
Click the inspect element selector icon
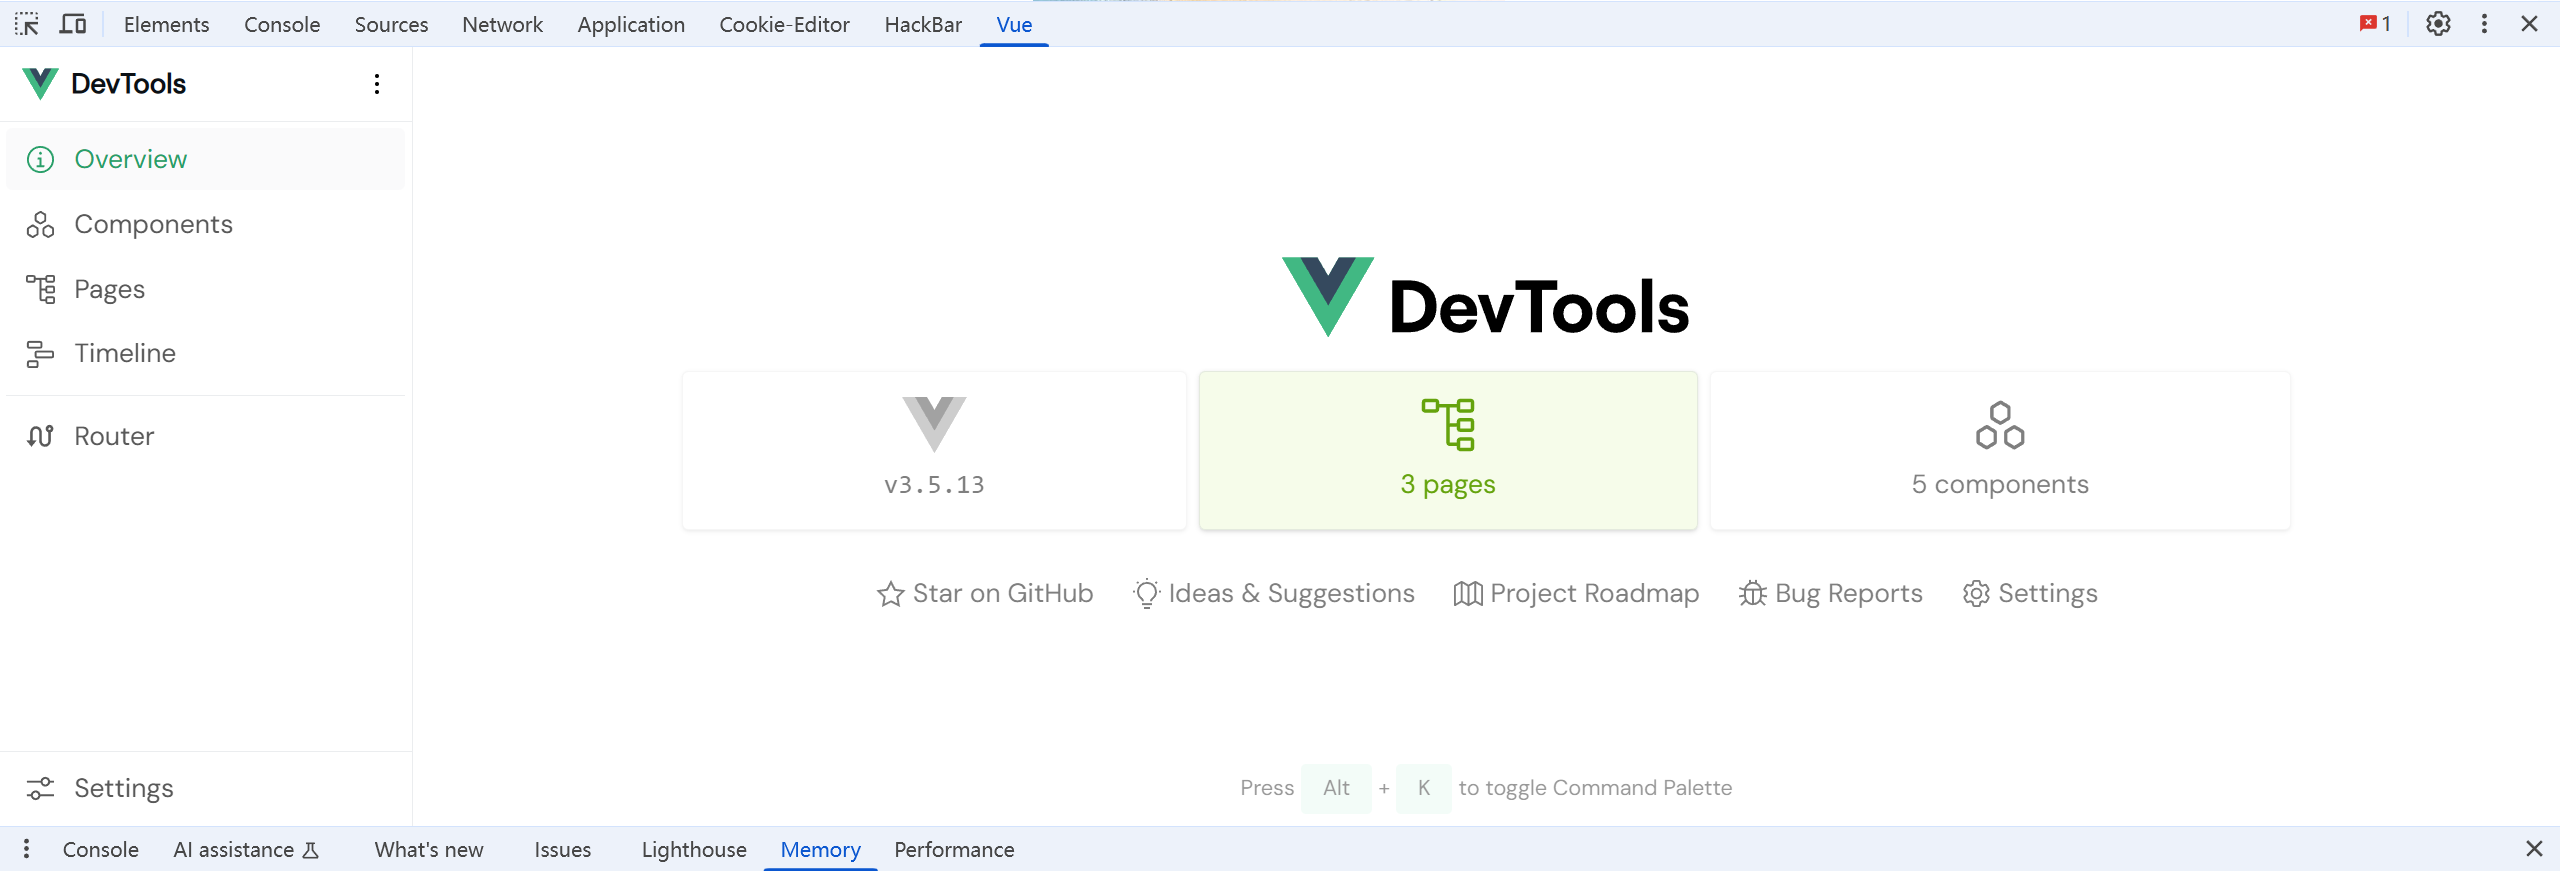pos(27,24)
